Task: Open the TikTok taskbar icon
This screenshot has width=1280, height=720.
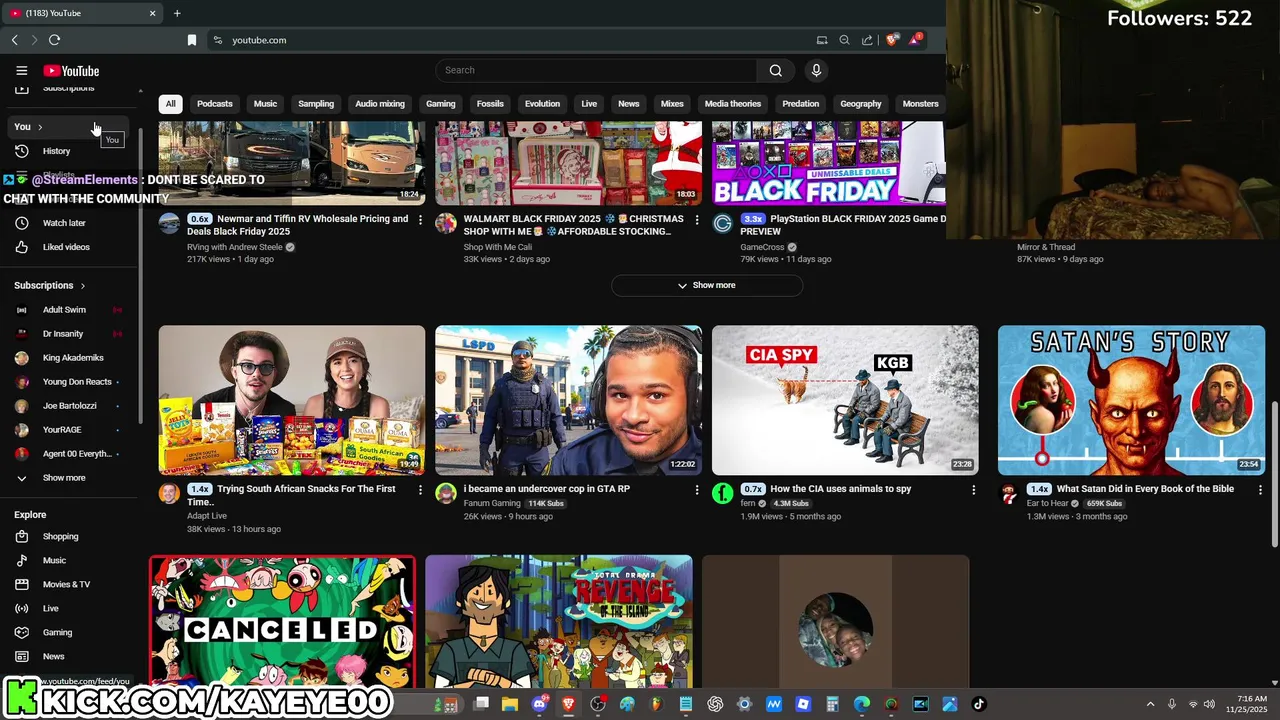Action: pyautogui.click(x=979, y=704)
